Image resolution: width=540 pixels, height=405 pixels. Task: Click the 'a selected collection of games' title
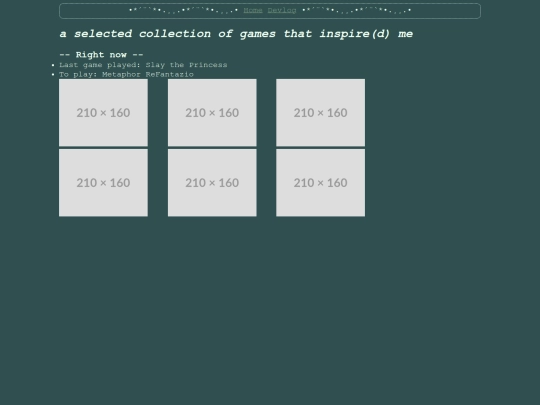pyautogui.click(x=236, y=34)
